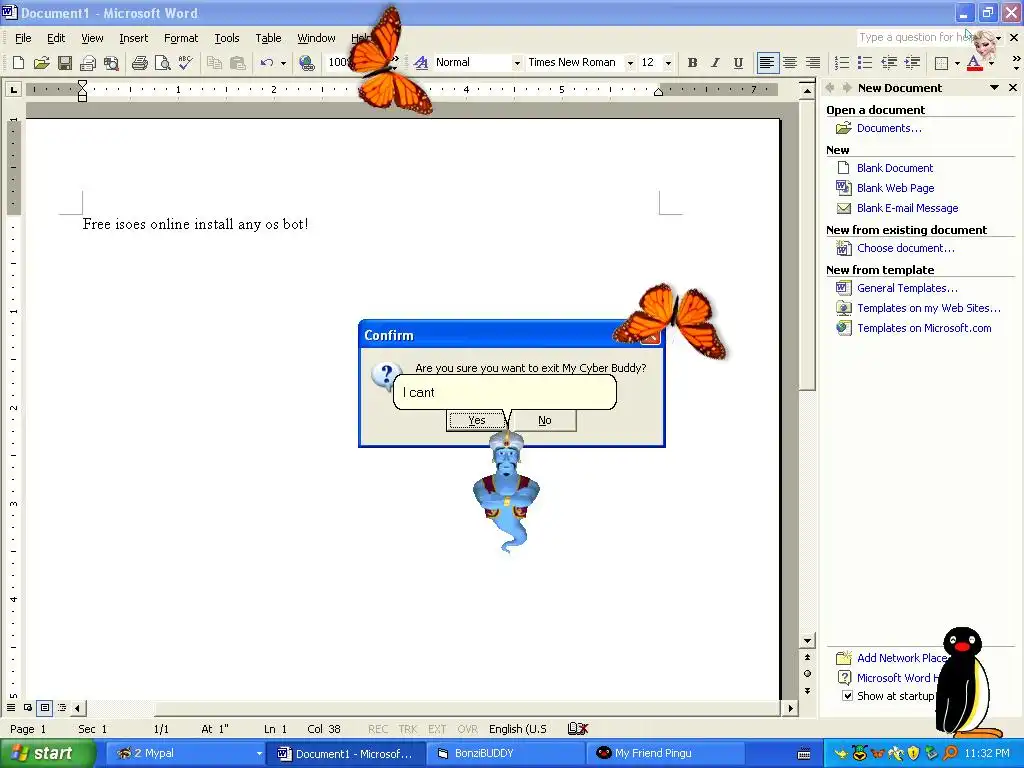Toggle Show at startup checkbox
1024x768 pixels.
(847, 696)
